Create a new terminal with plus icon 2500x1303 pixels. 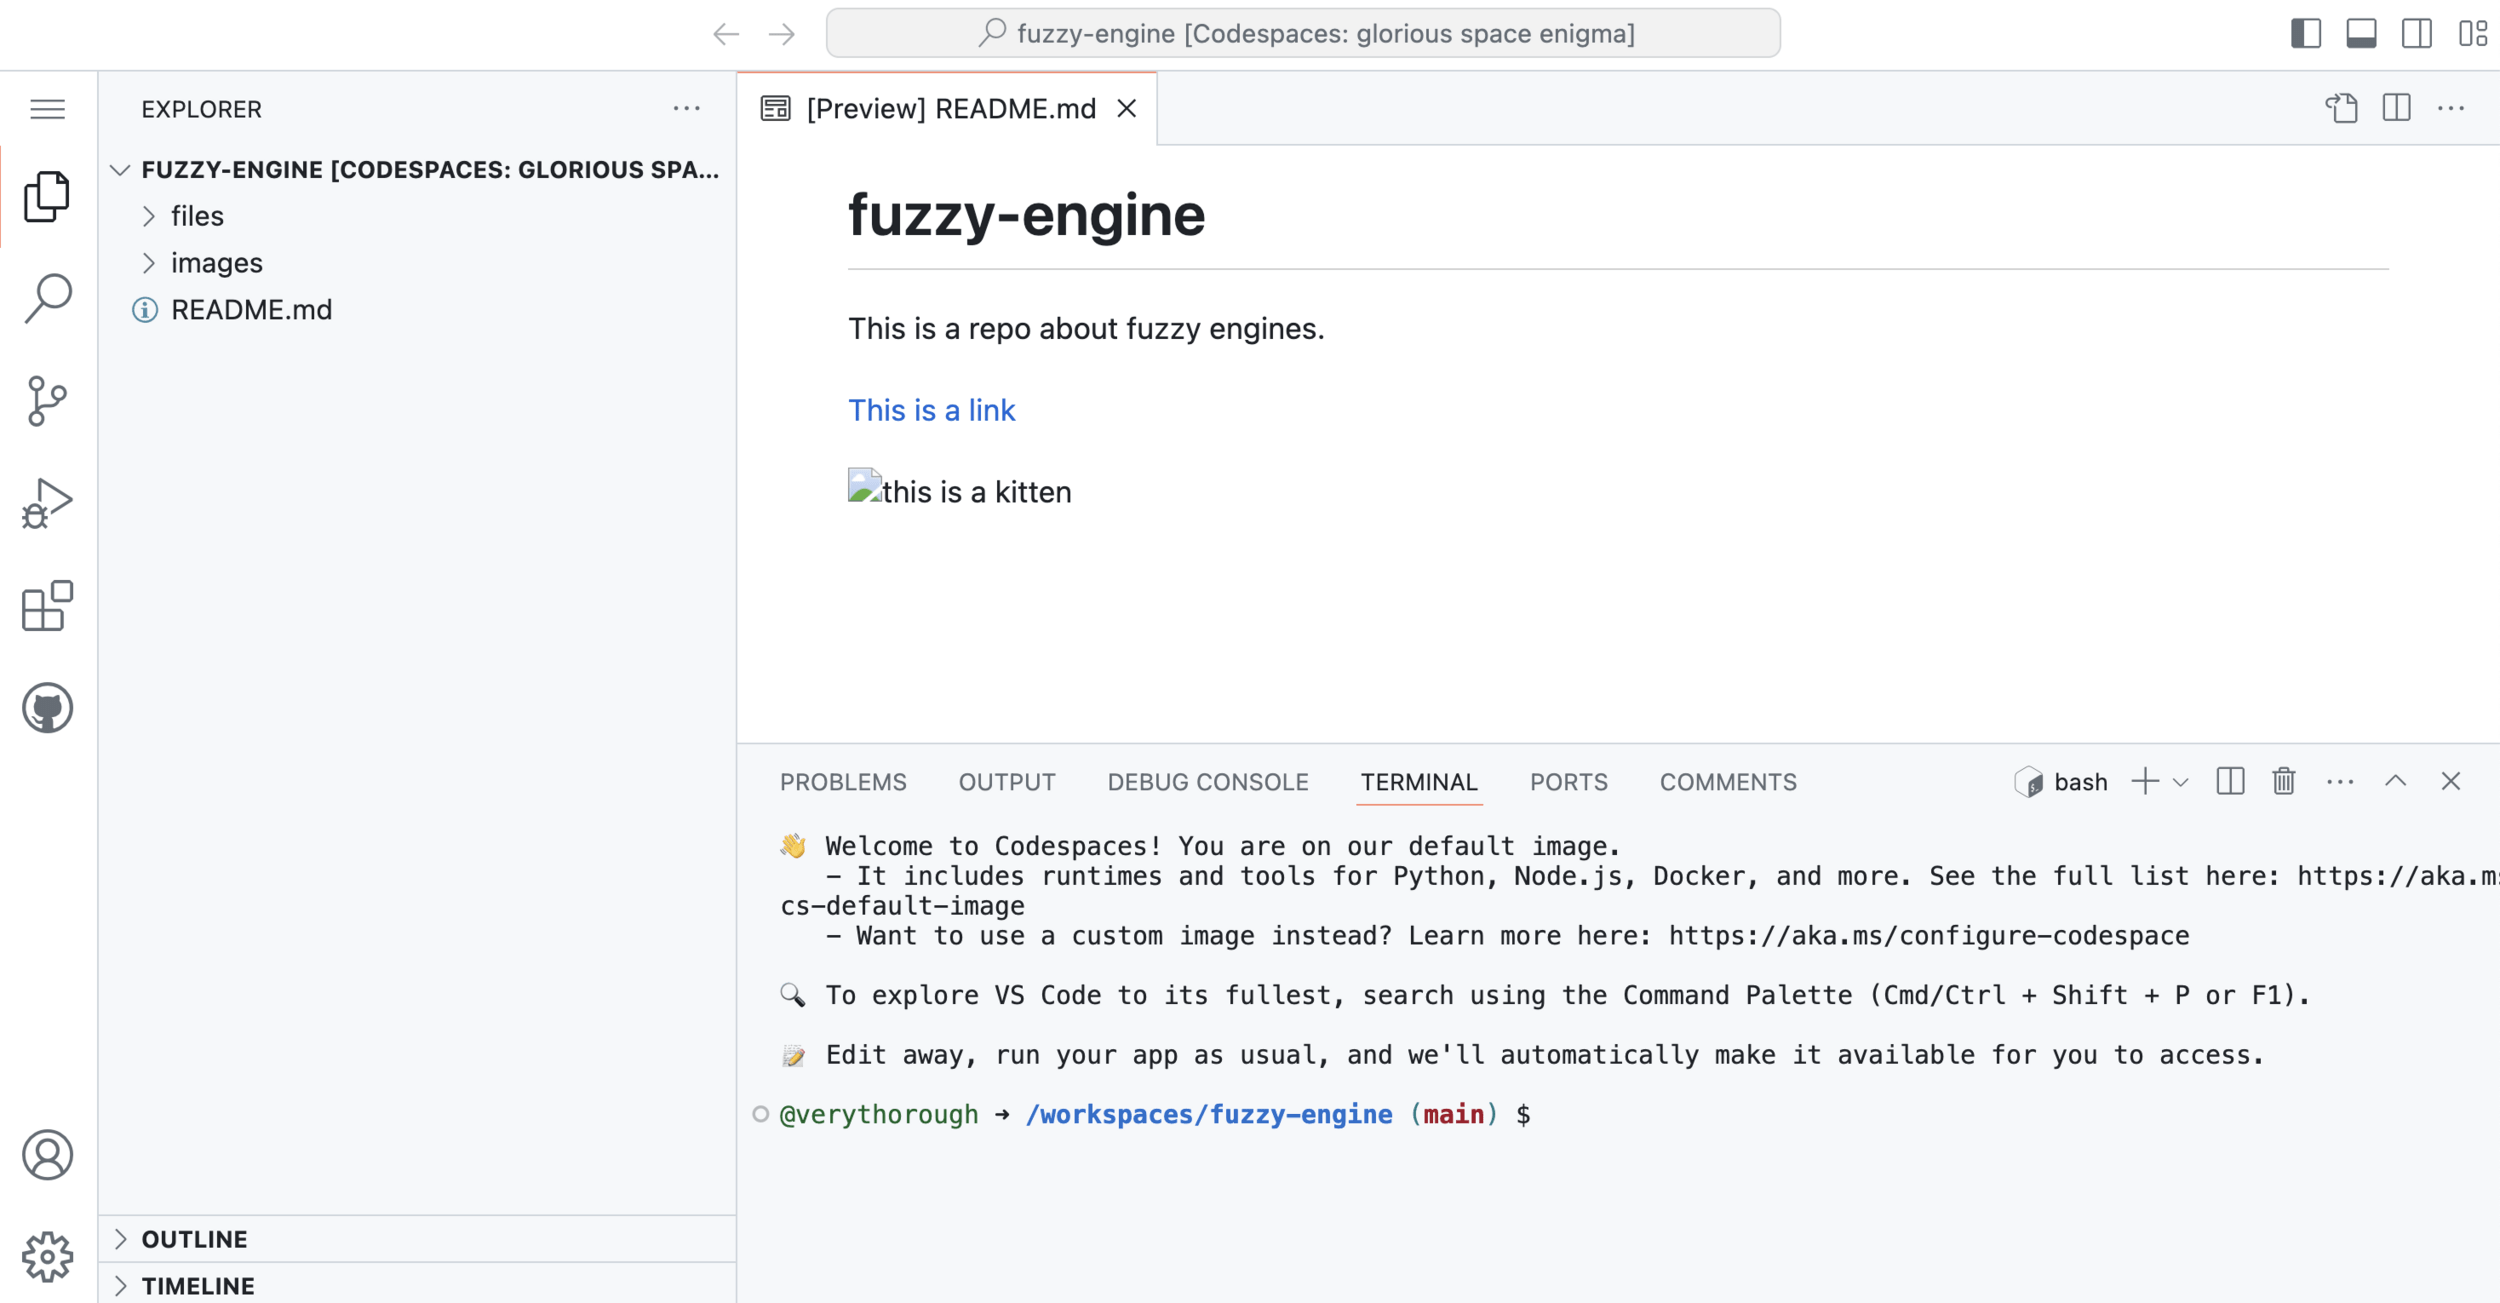click(2144, 782)
